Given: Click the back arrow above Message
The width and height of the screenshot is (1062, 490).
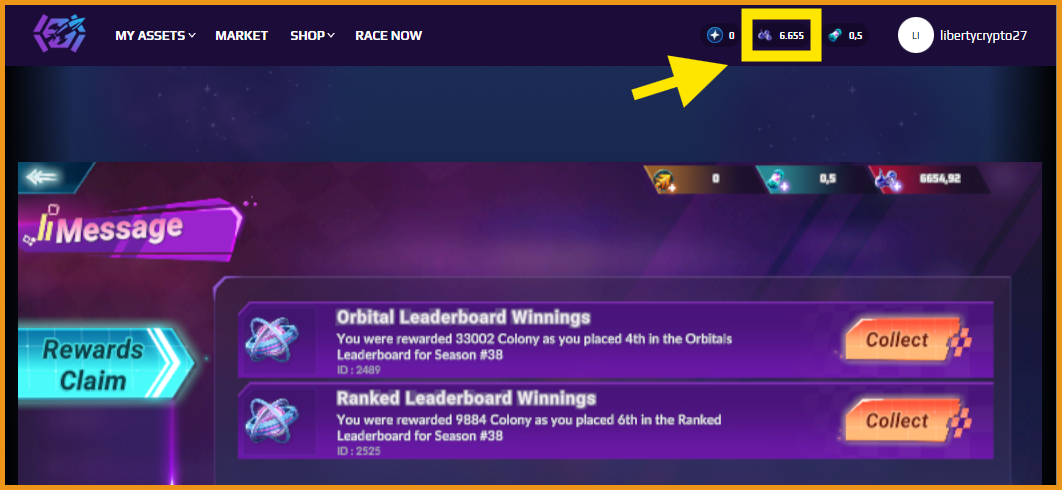Looking at the screenshot, I should pyautogui.click(x=42, y=178).
